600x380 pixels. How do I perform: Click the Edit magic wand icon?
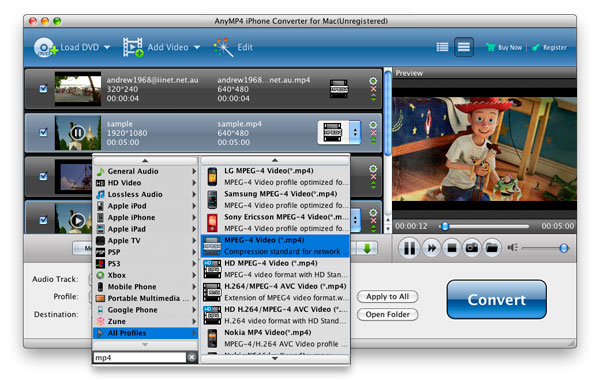coord(223,47)
